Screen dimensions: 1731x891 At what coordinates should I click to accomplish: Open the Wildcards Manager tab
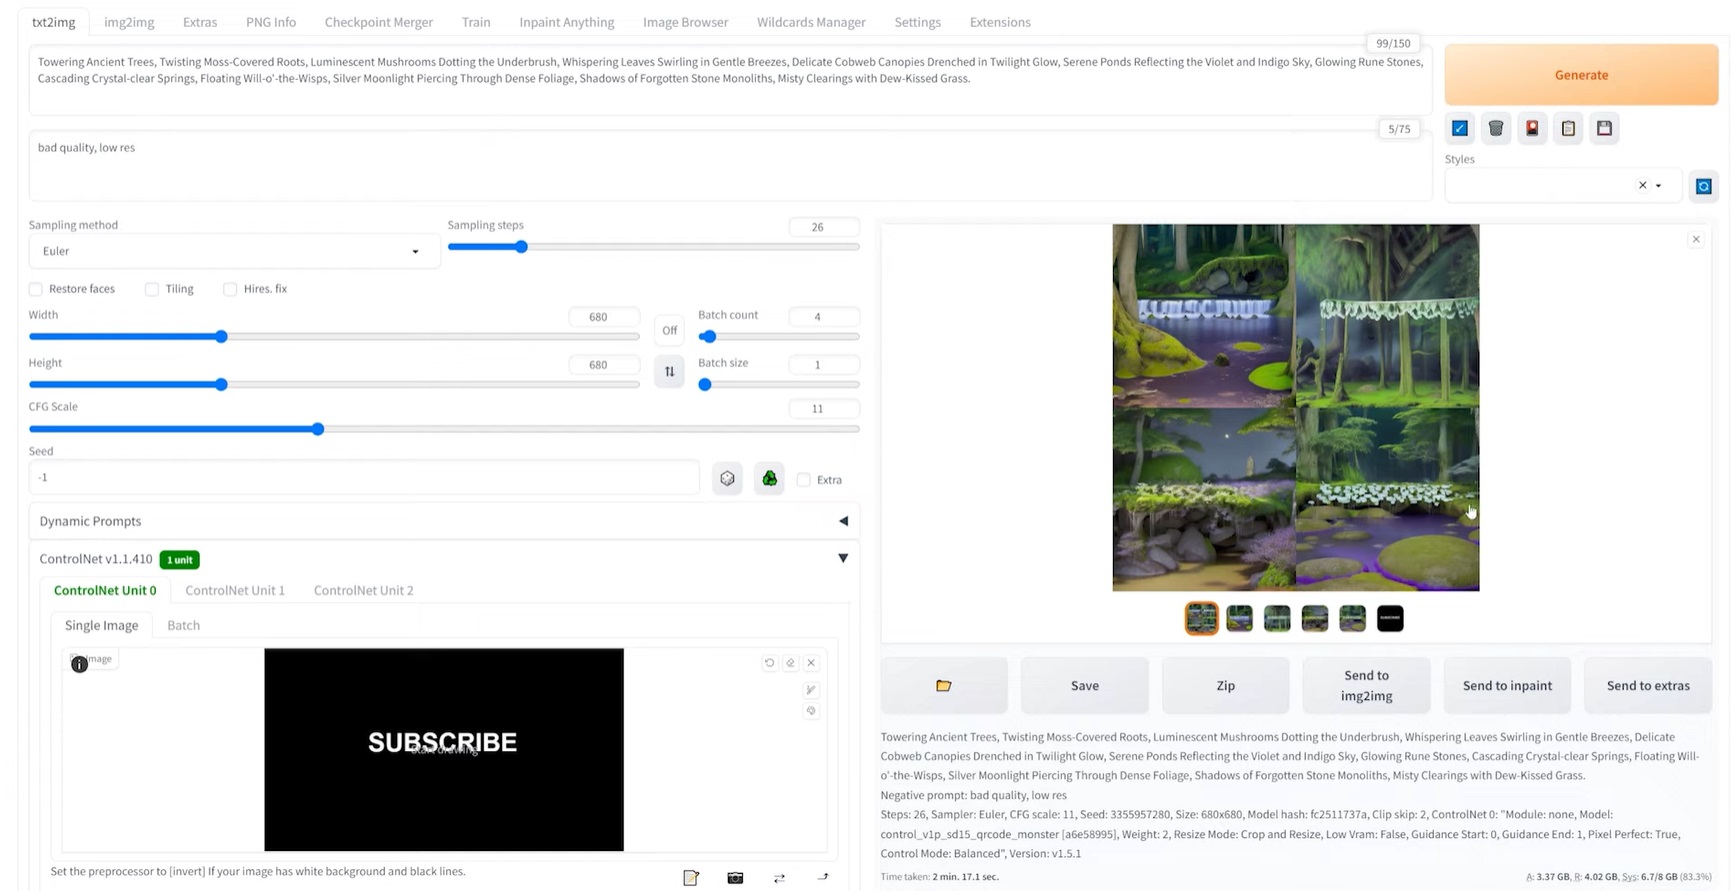coord(811,22)
